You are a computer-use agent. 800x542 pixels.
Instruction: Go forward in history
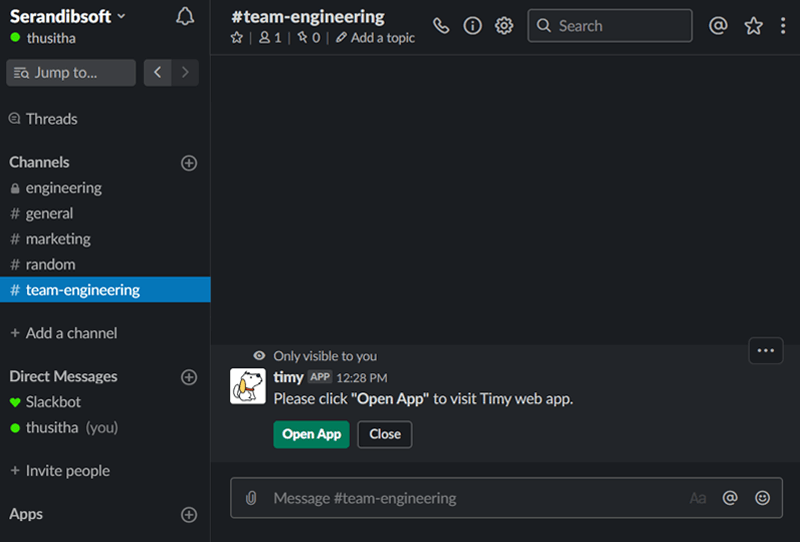(185, 72)
